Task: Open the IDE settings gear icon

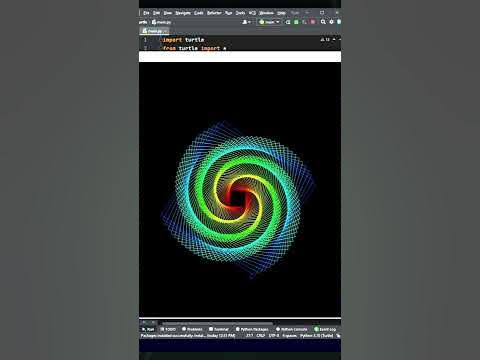Action: 331,22
